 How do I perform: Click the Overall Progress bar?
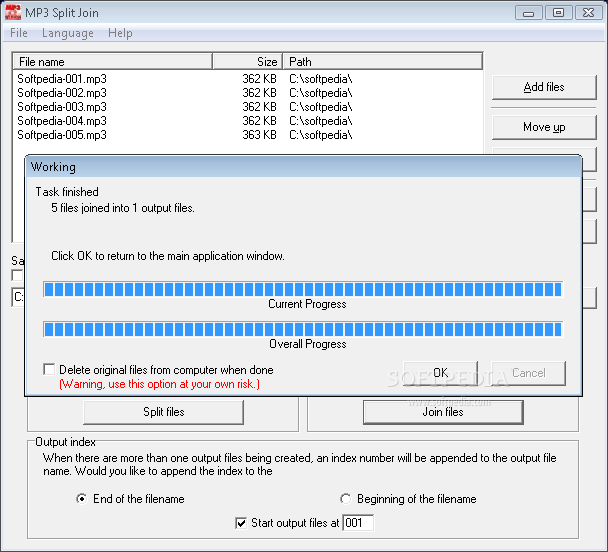(x=303, y=329)
